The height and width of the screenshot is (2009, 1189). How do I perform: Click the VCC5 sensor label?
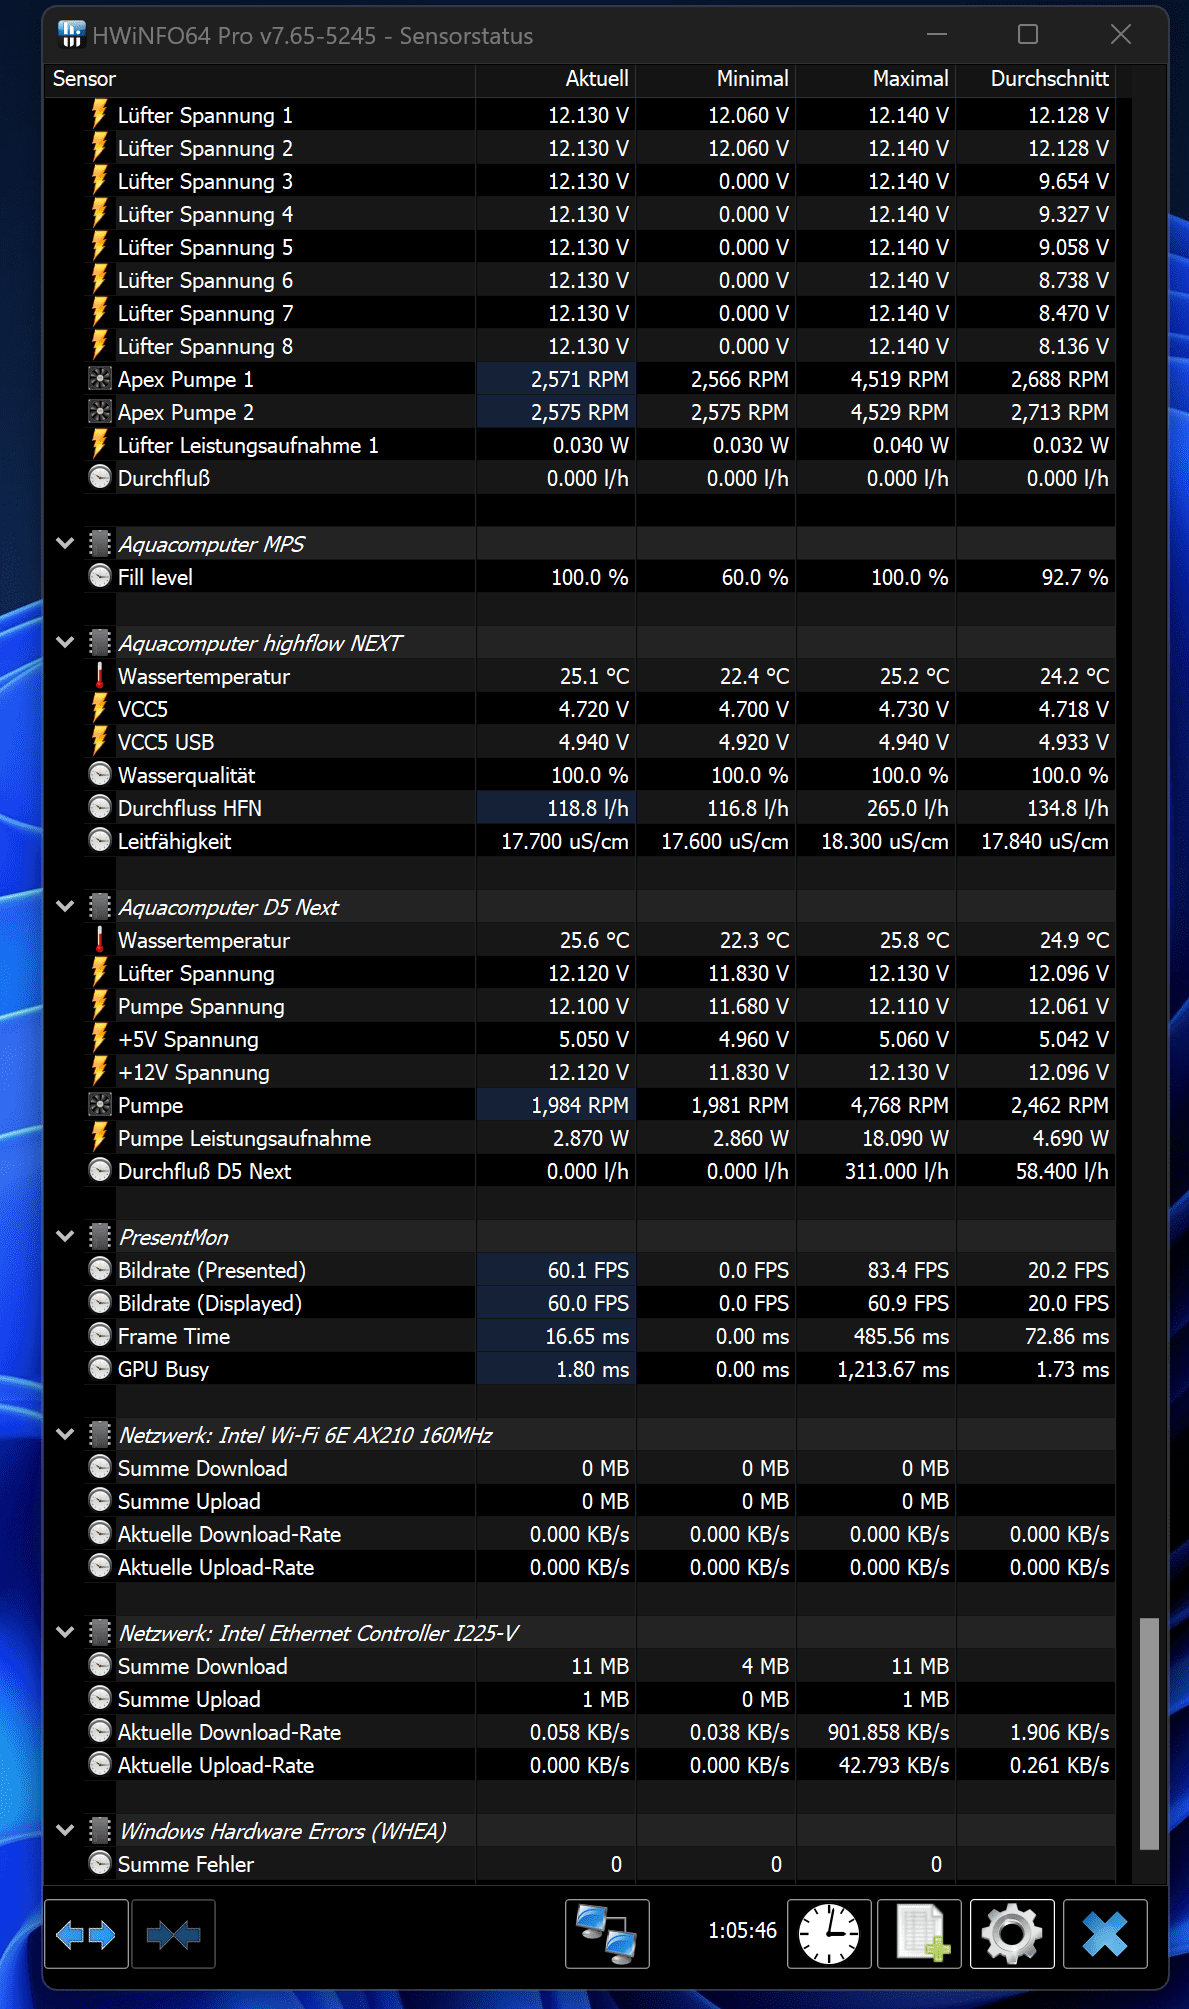143,709
